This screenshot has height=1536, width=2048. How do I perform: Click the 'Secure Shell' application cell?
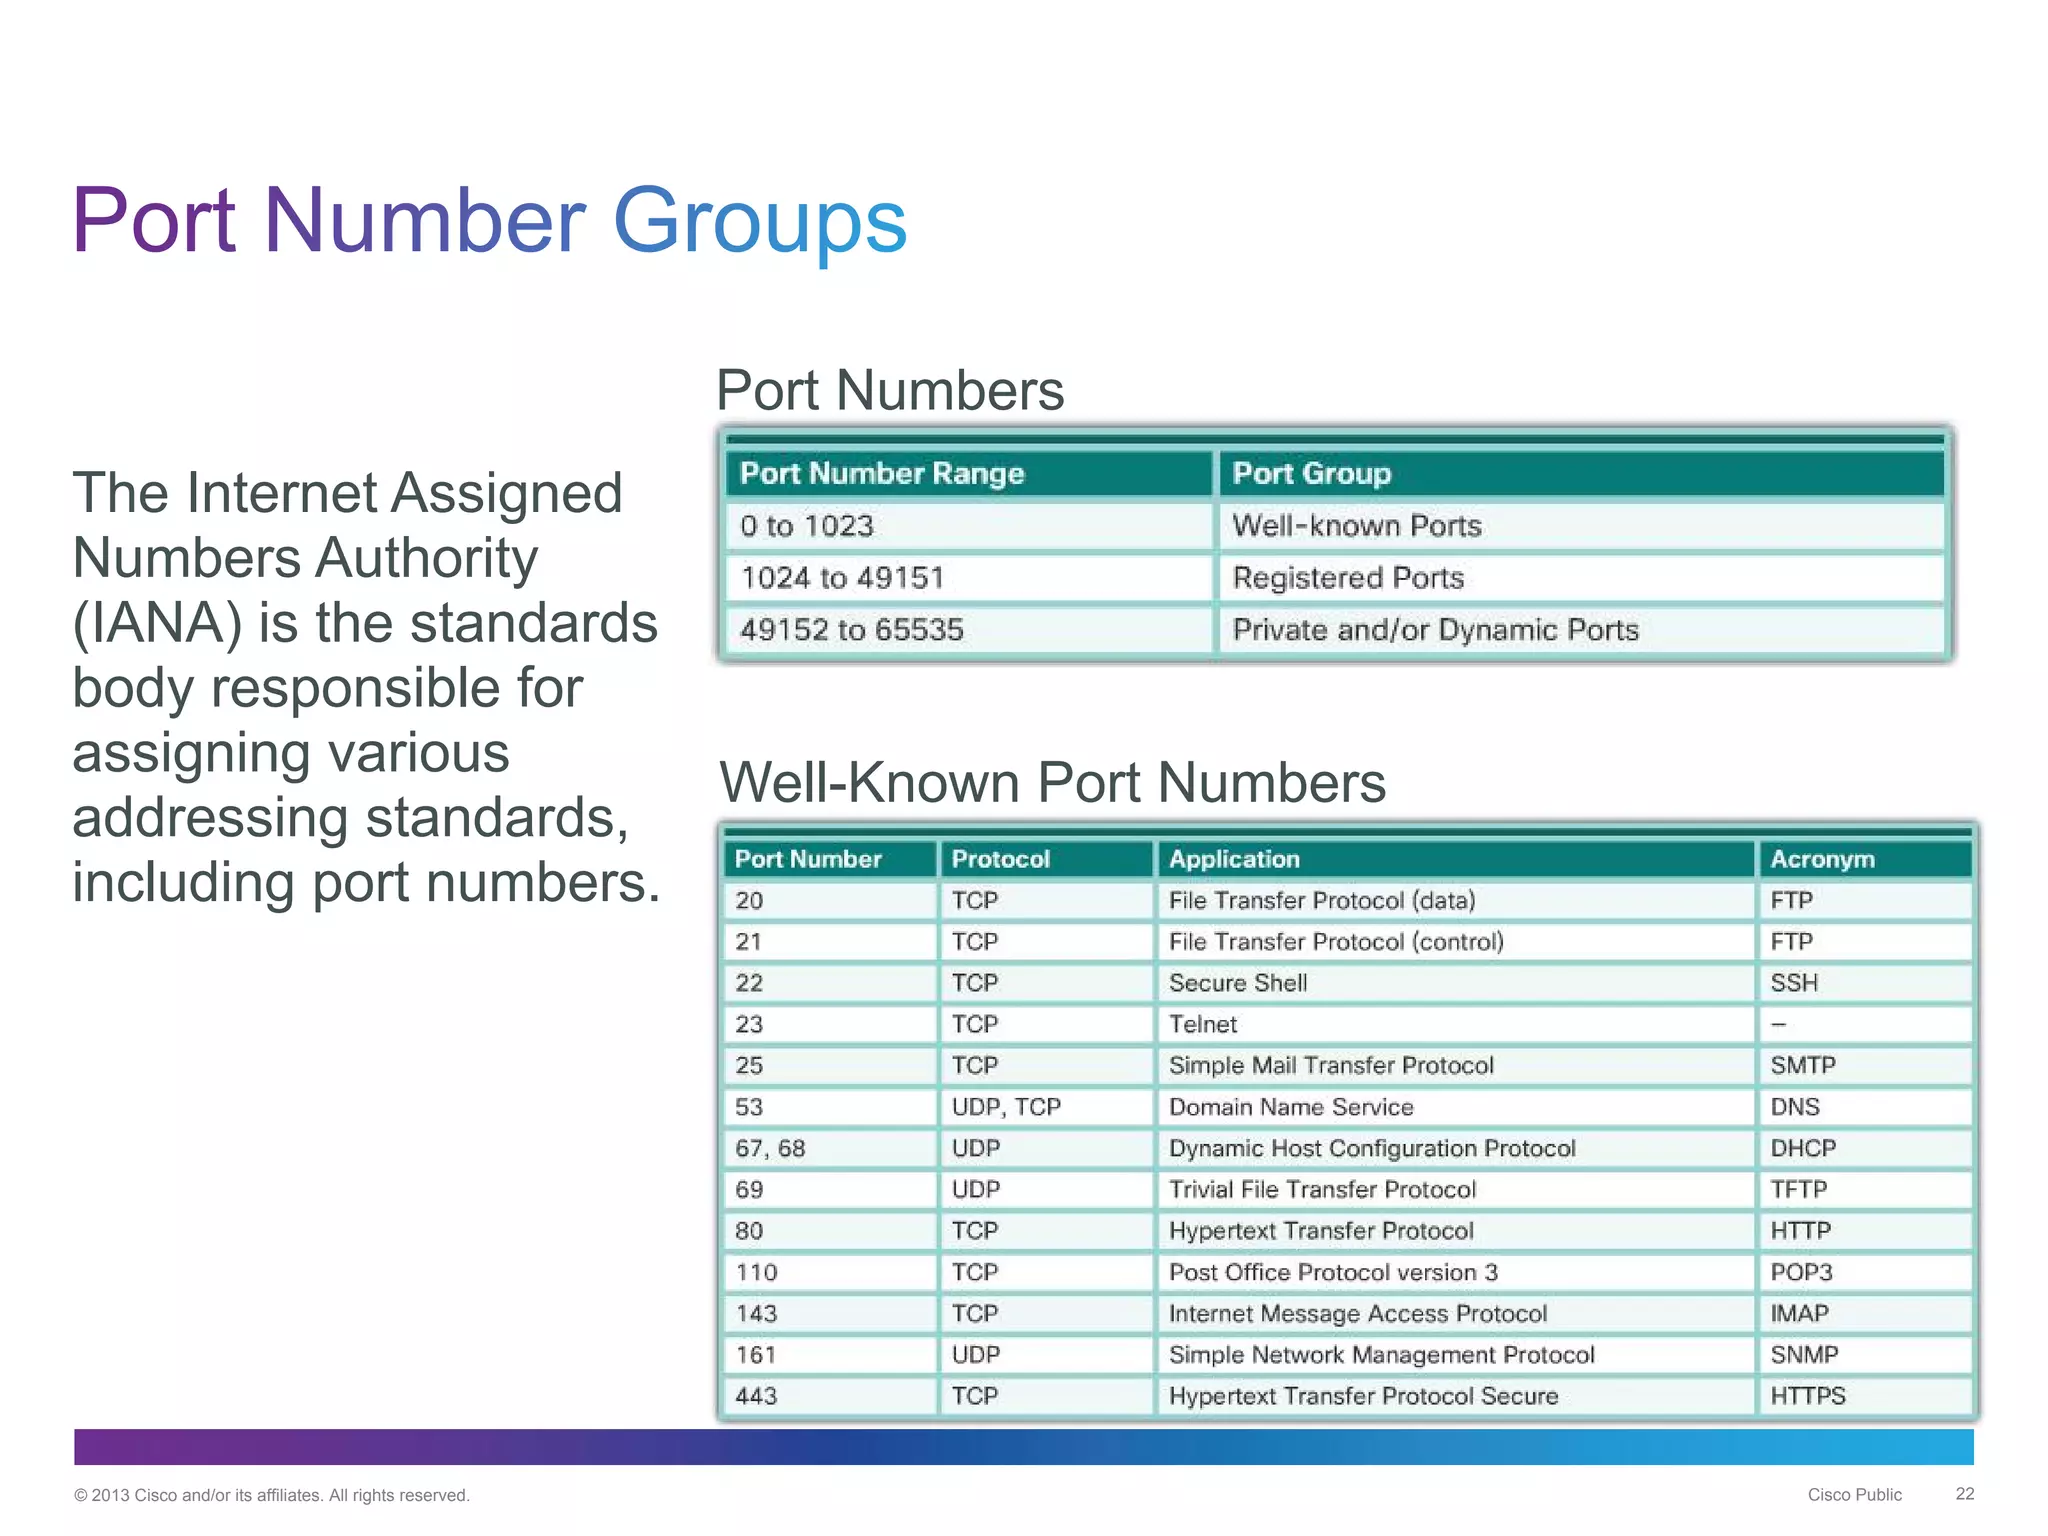[1456, 983]
